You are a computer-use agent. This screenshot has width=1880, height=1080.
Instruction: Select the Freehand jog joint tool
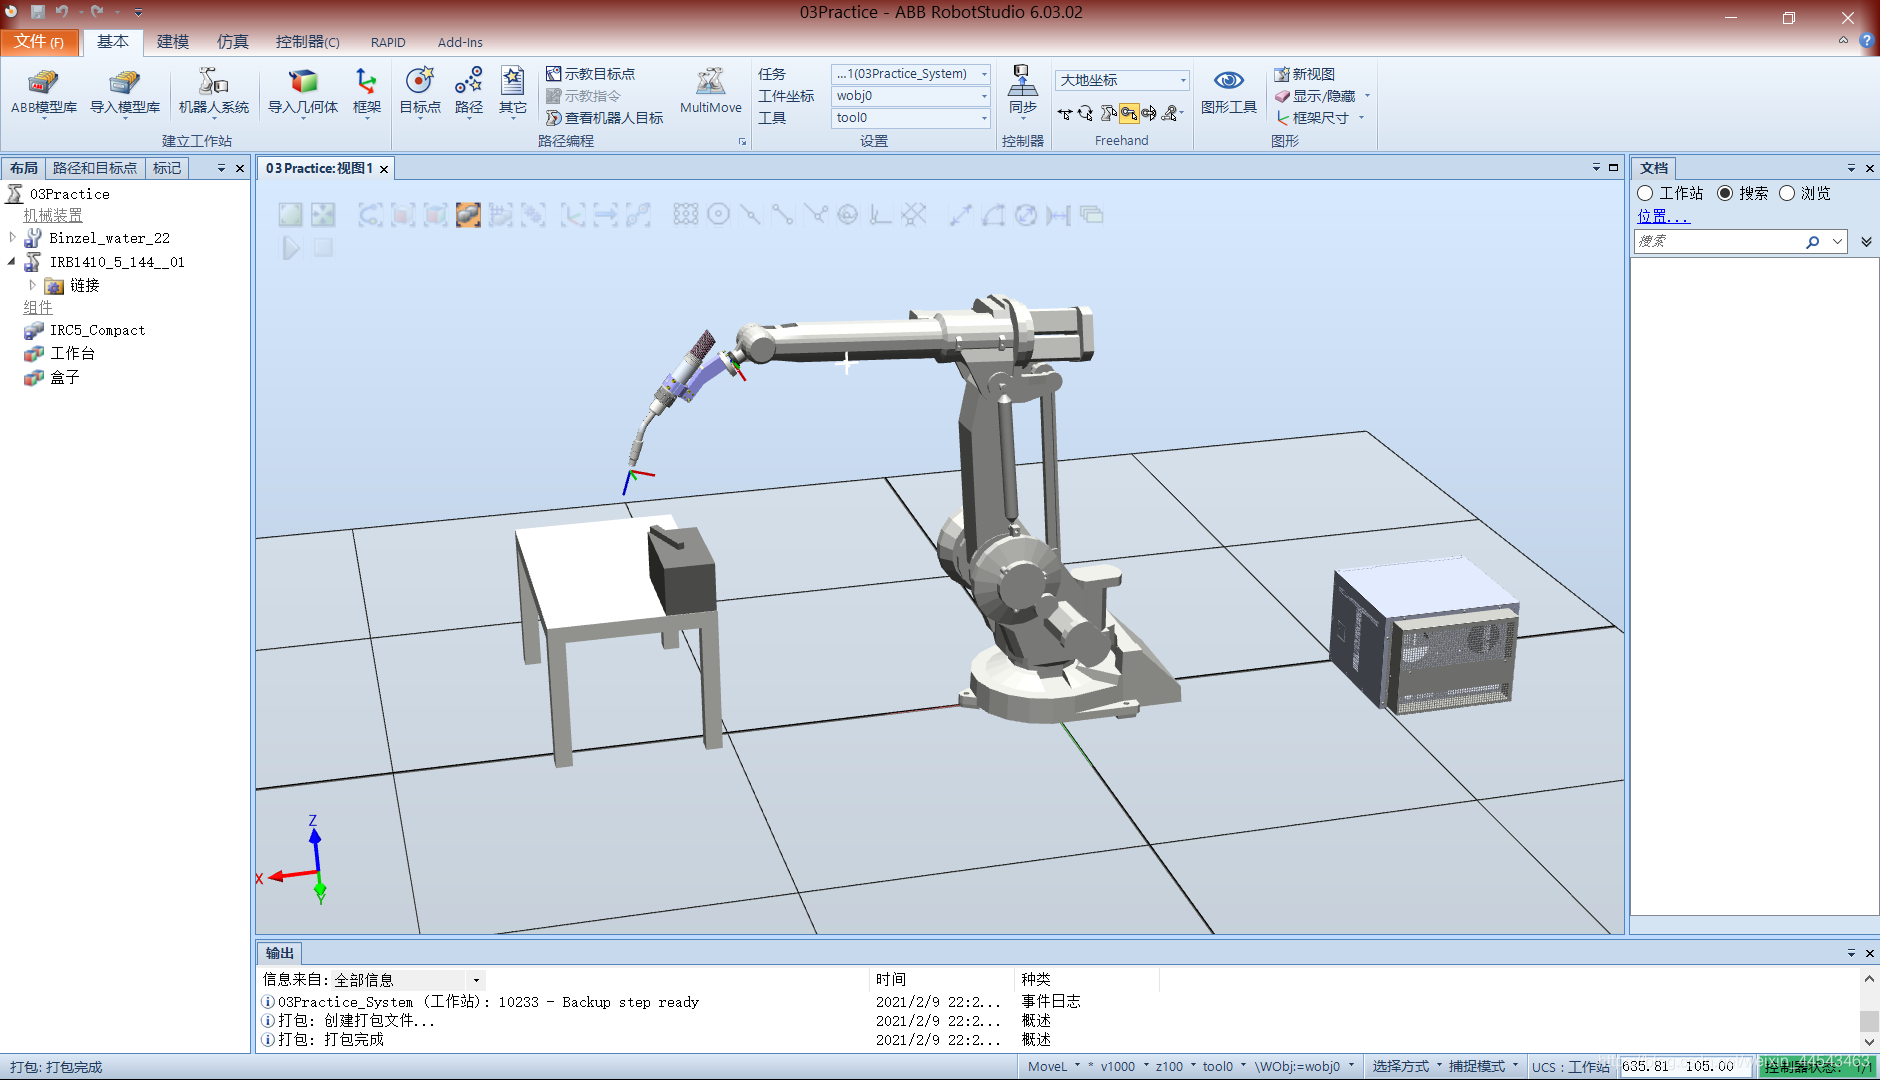click(1108, 113)
